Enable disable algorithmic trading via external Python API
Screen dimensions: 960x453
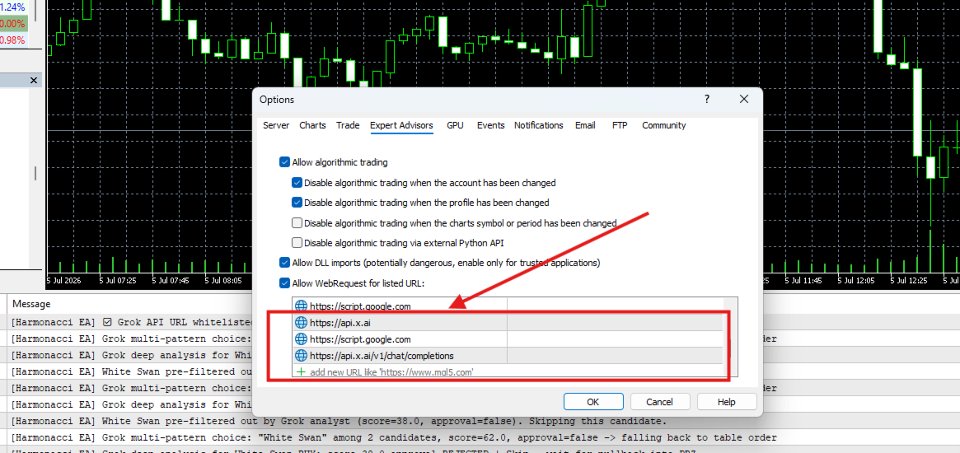(297, 242)
